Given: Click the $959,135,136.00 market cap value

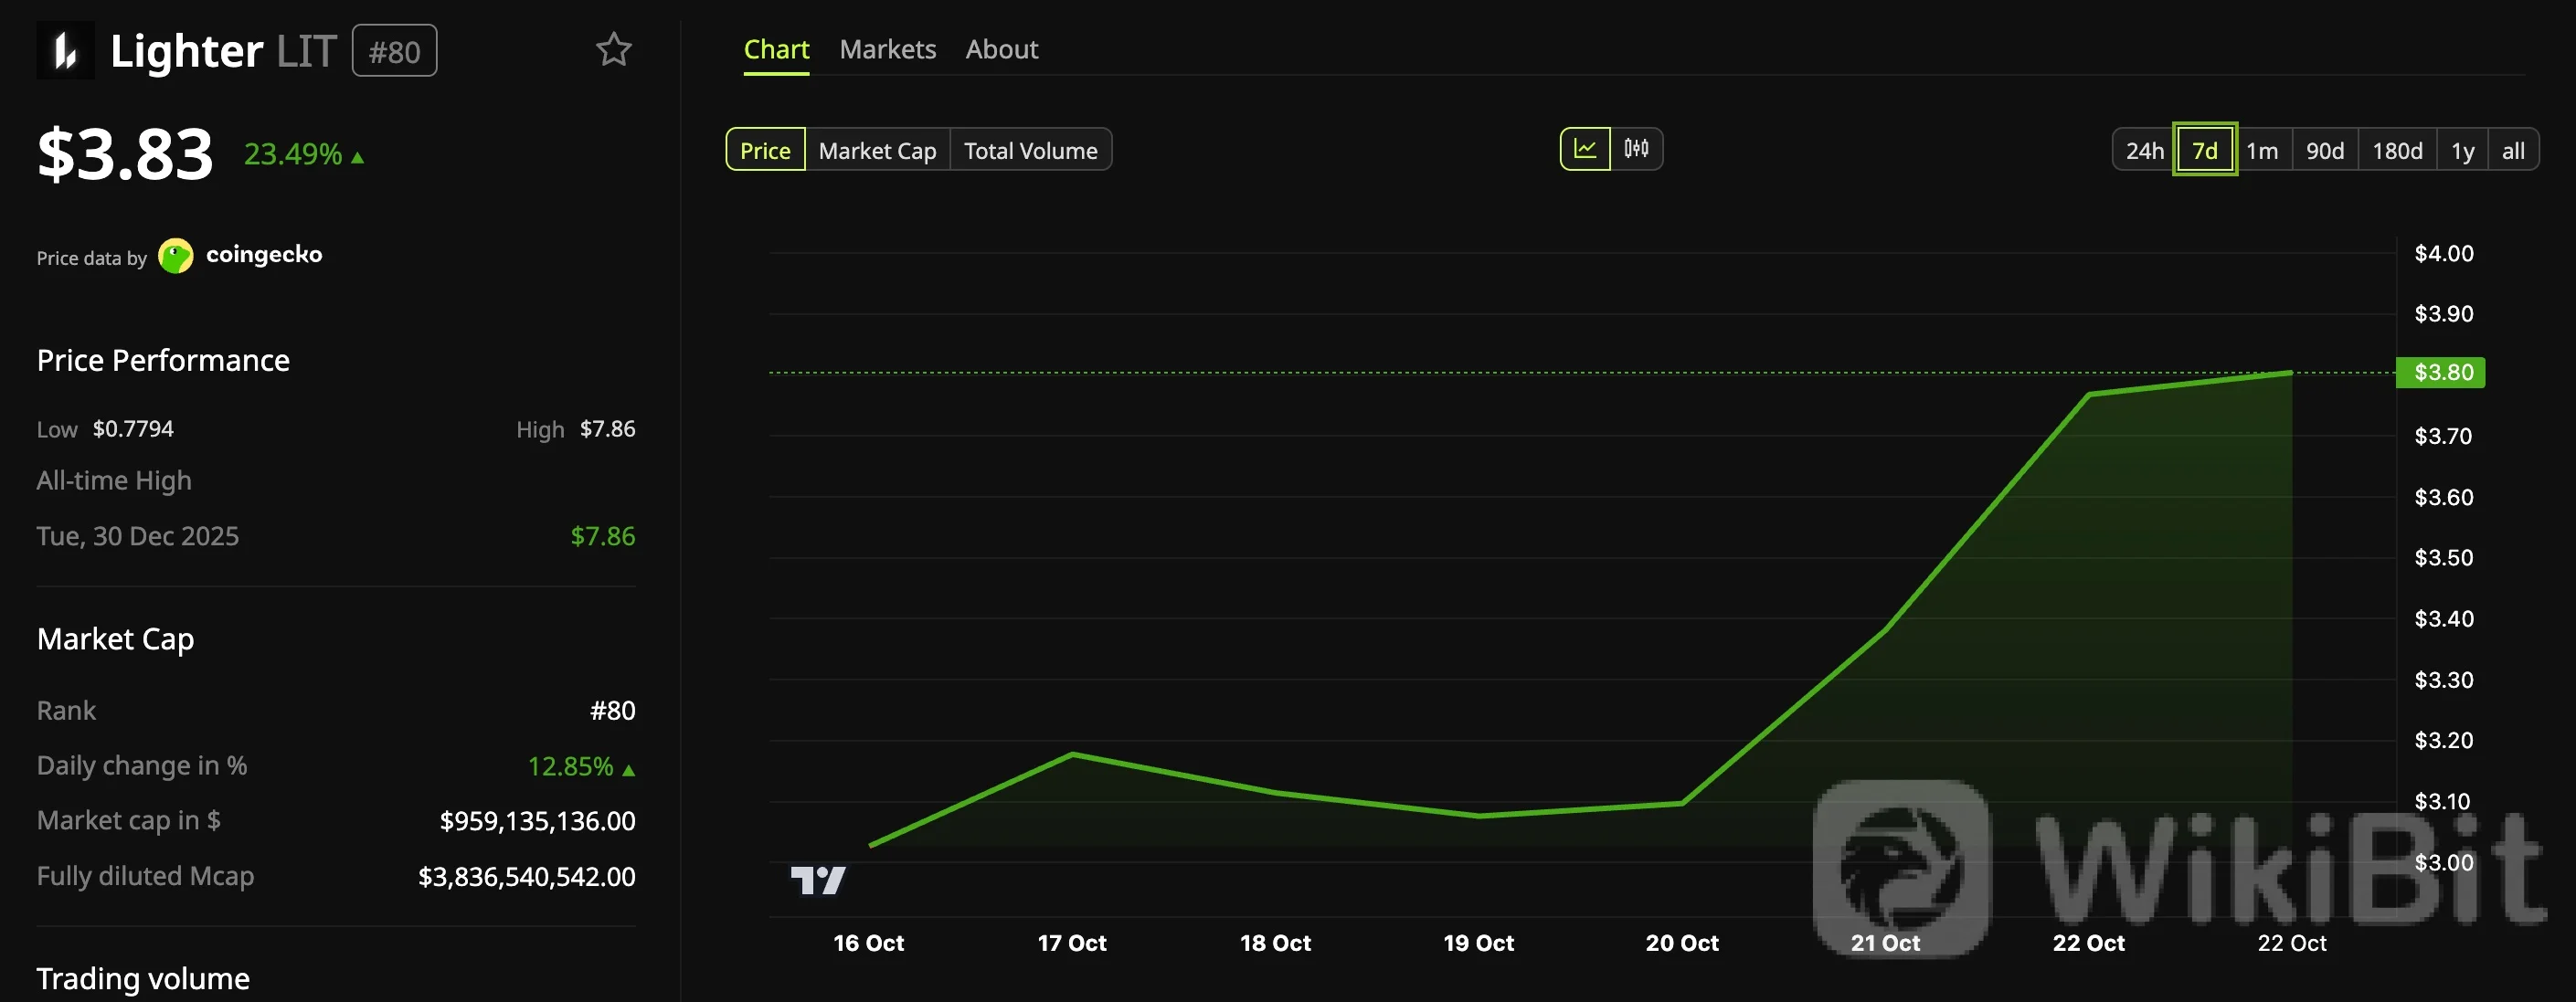Looking at the screenshot, I should pos(537,821).
